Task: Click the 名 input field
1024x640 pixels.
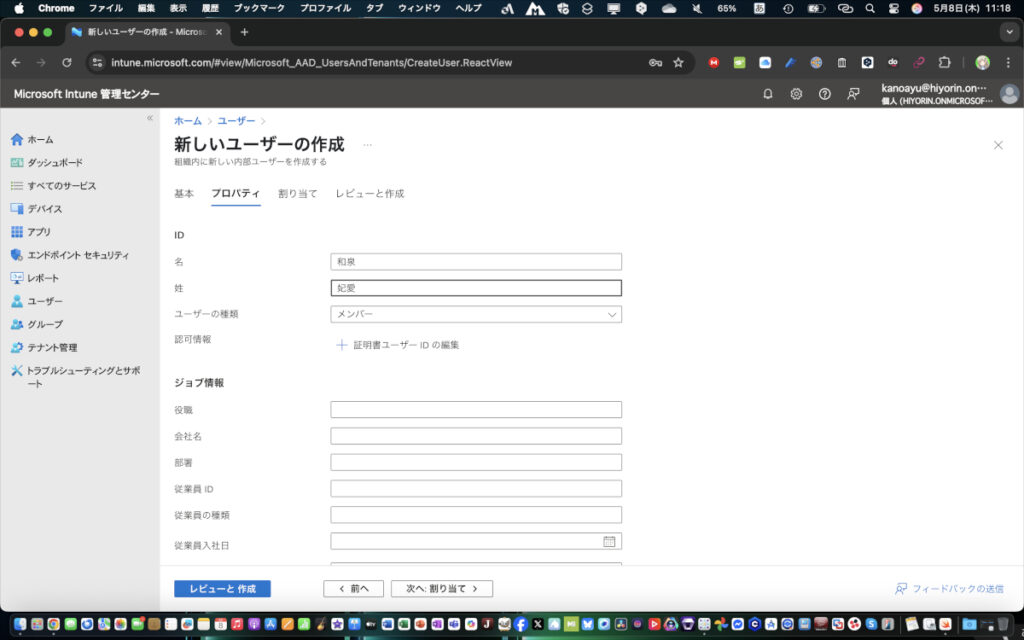Action: (476, 262)
